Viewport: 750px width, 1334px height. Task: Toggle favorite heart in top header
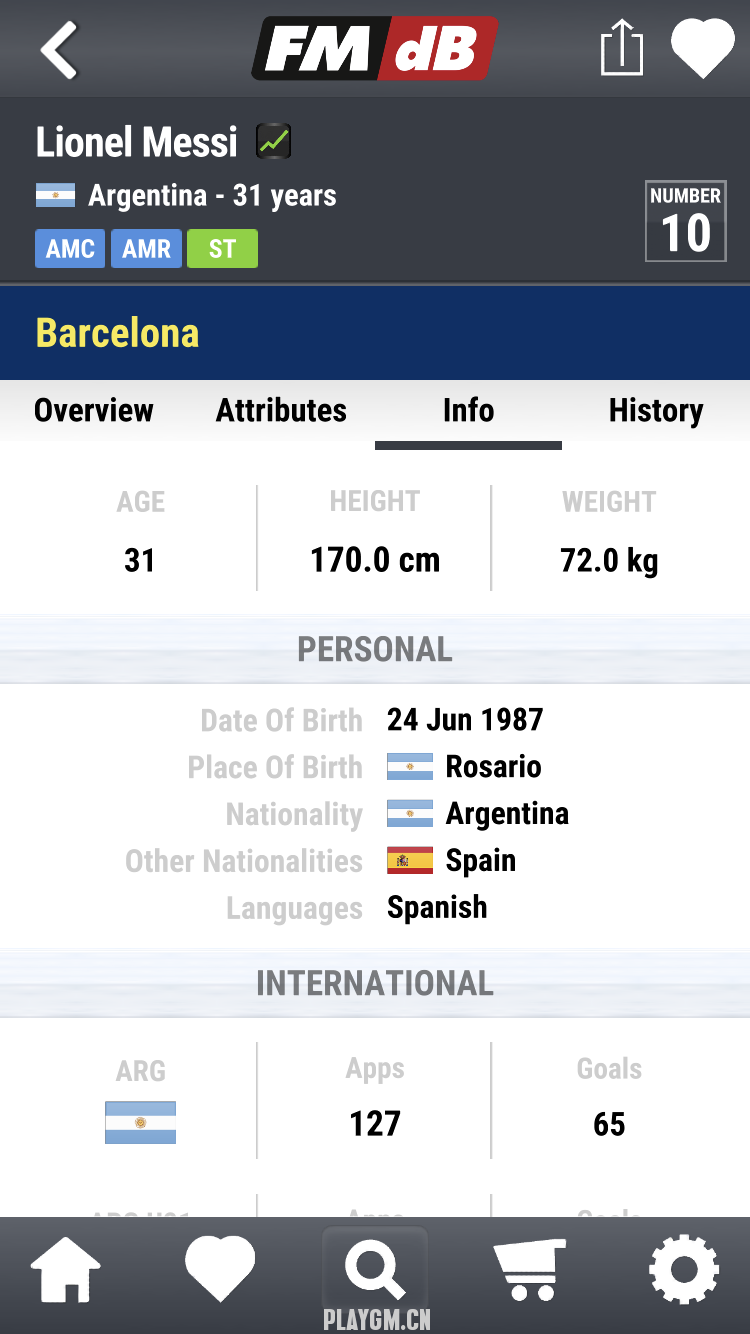[x=702, y=50]
